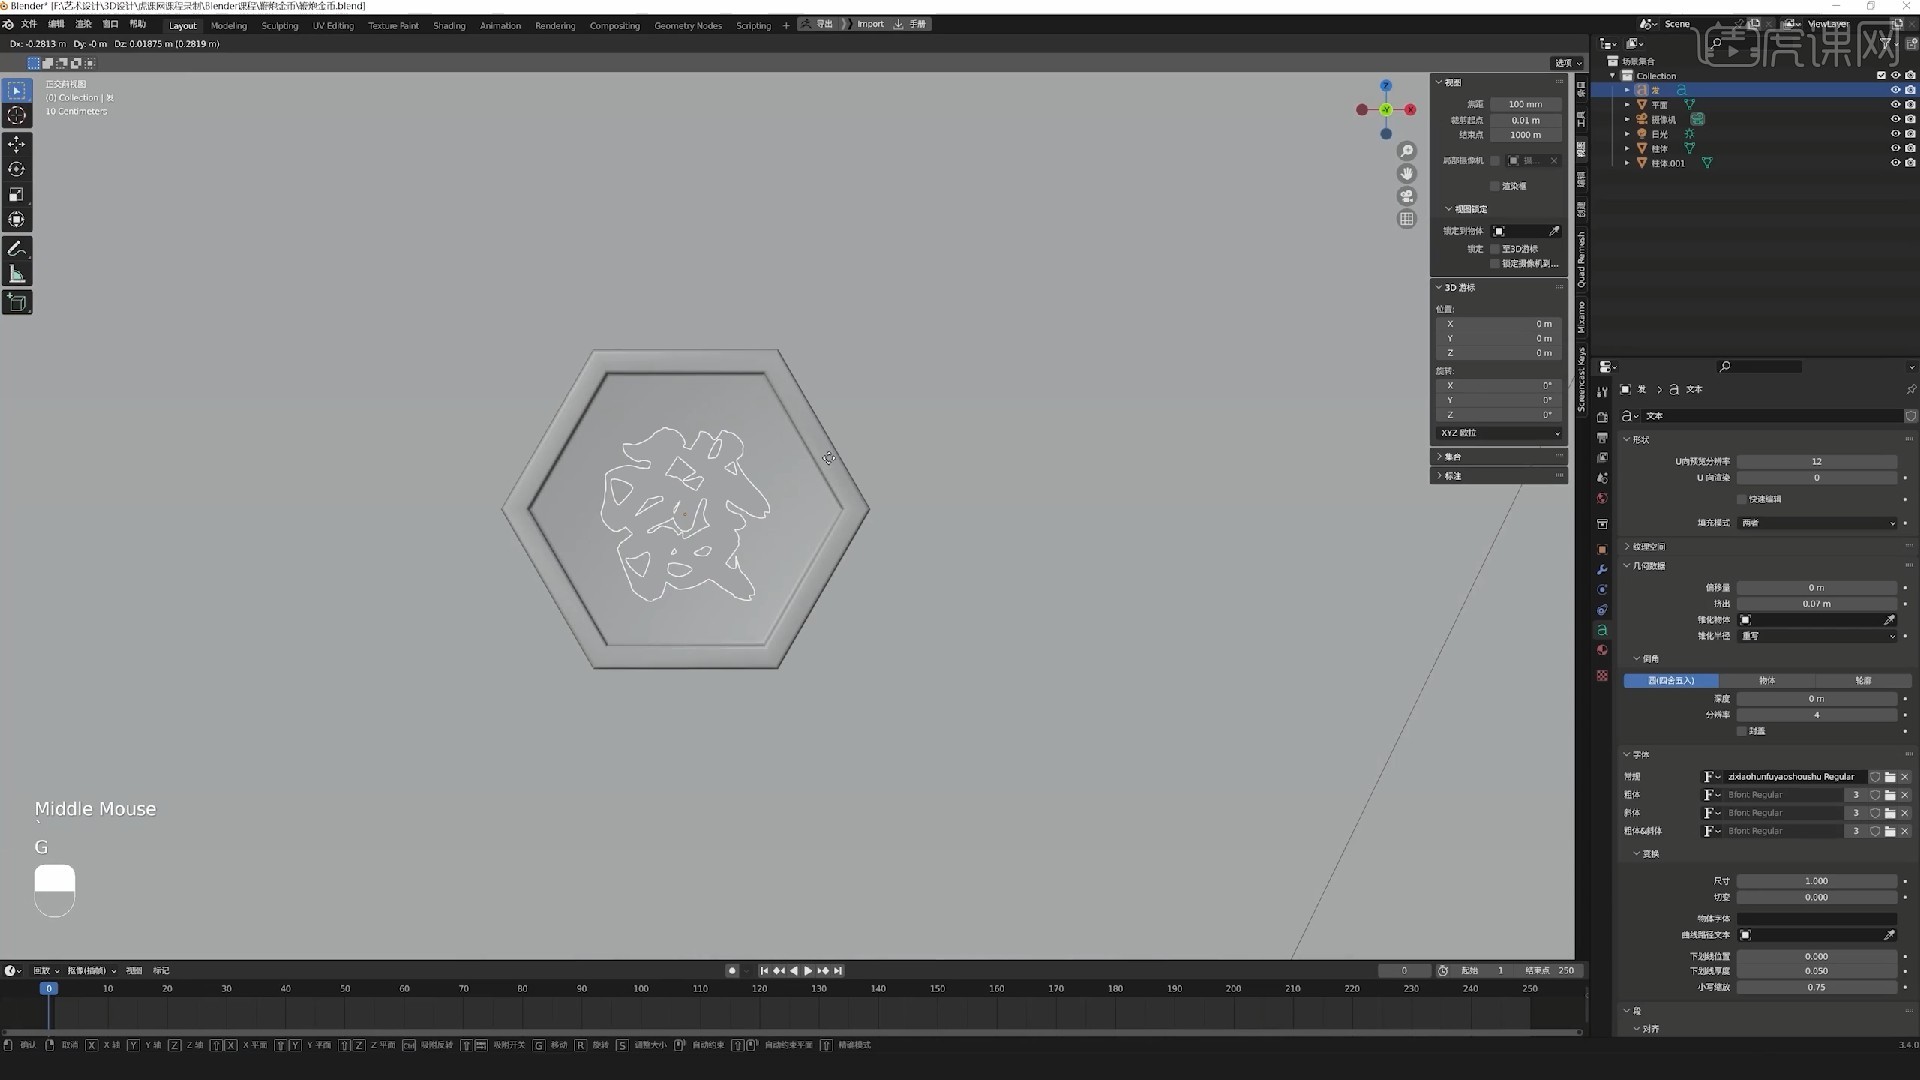Image resolution: width=1920 pixels, height=1080 pixels.
Task: Open the outliner filter funnel
Action: [x=1886, y=44]
